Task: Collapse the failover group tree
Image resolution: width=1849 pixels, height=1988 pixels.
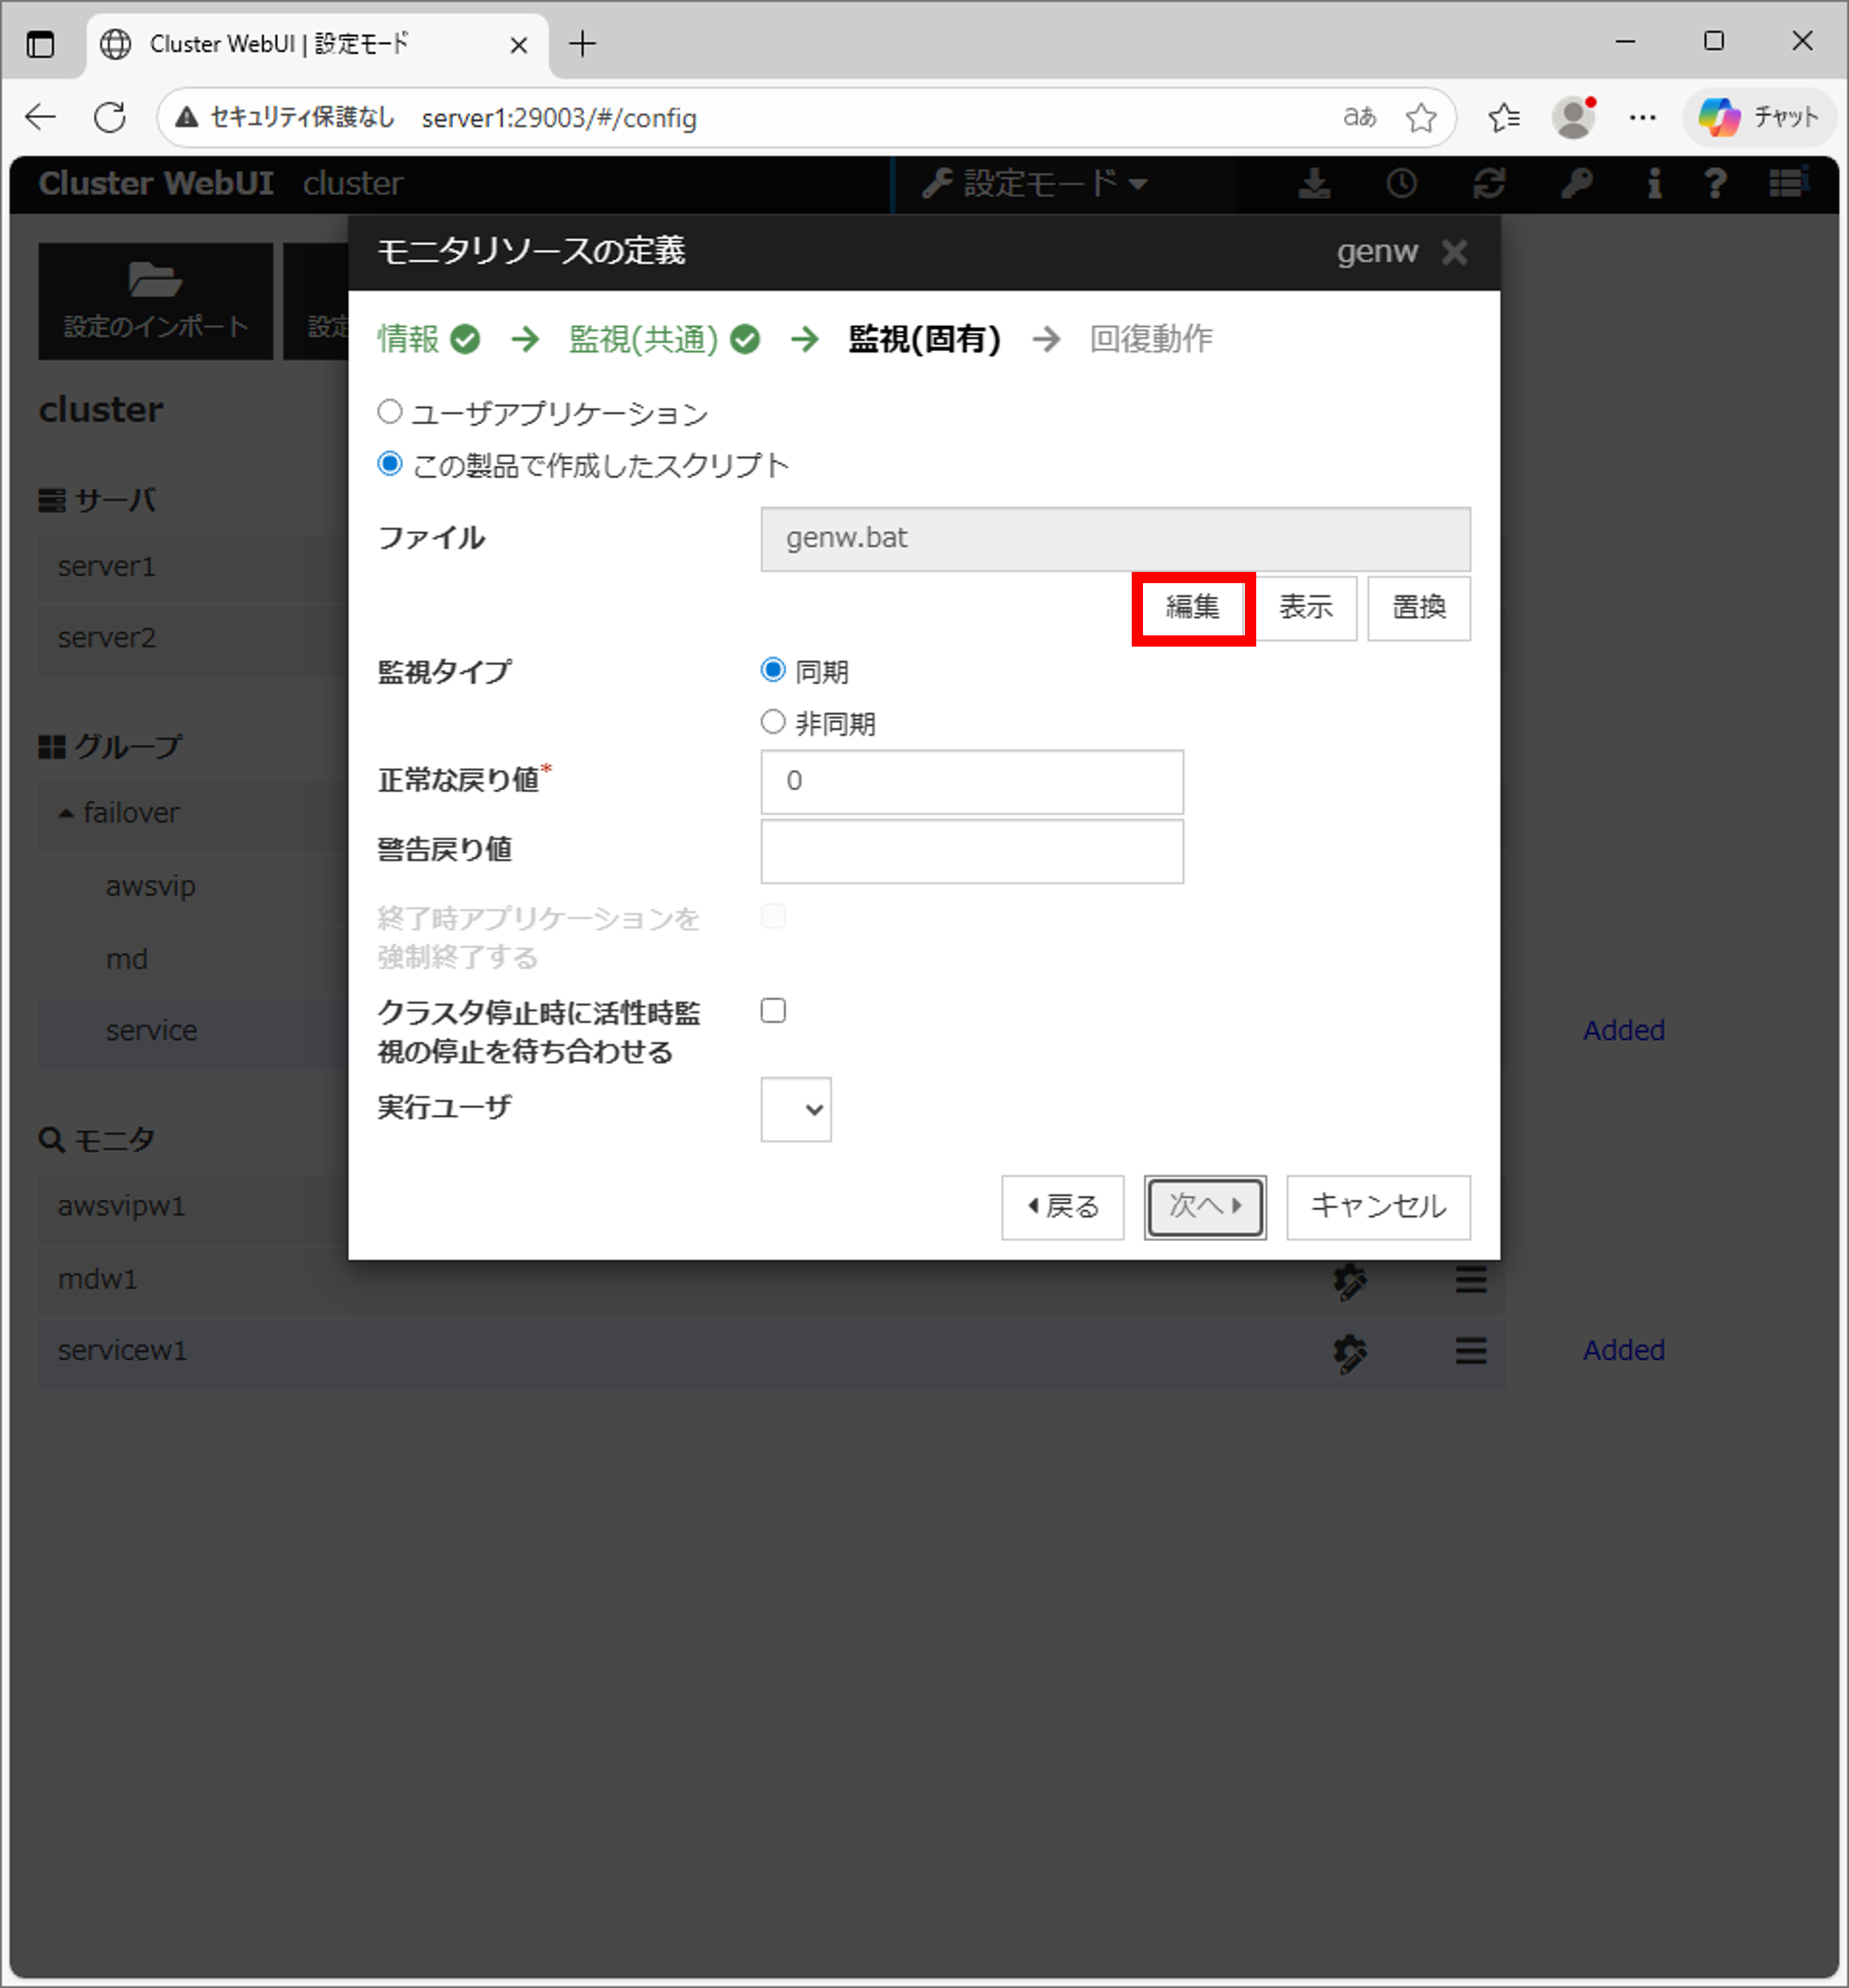Action: click(66, 813)
